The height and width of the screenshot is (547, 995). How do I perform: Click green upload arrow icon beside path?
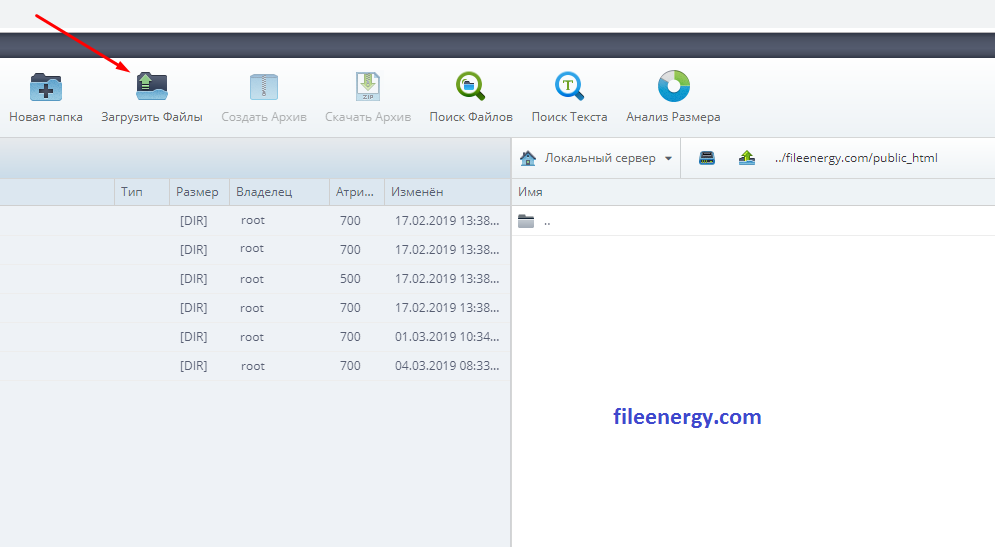tap(747, 158)
